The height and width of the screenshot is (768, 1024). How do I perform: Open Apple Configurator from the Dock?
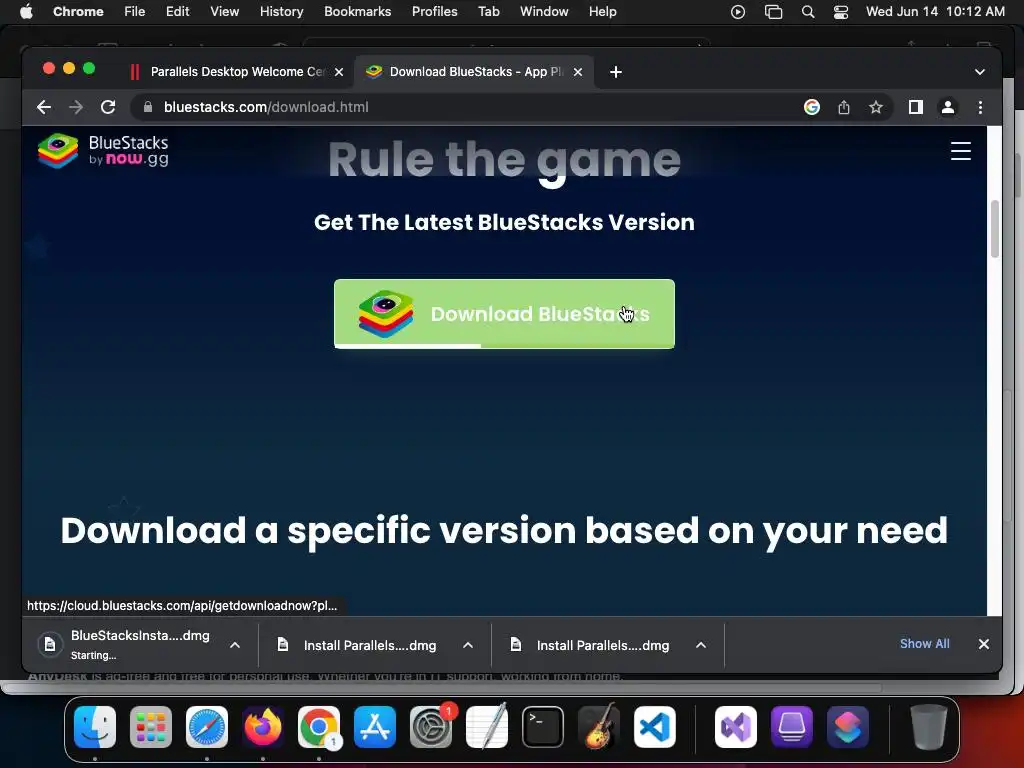tap(792, 727)
